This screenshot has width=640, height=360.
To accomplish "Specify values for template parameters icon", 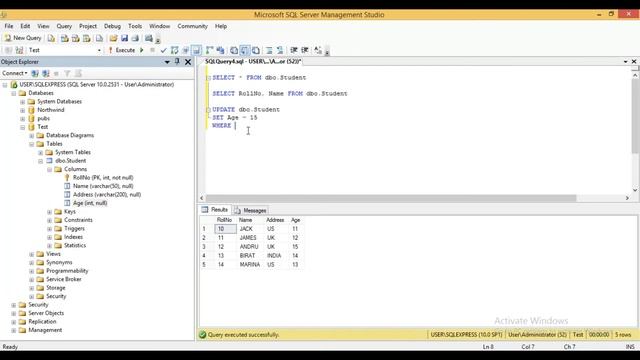I will click(x=318, y=50).
